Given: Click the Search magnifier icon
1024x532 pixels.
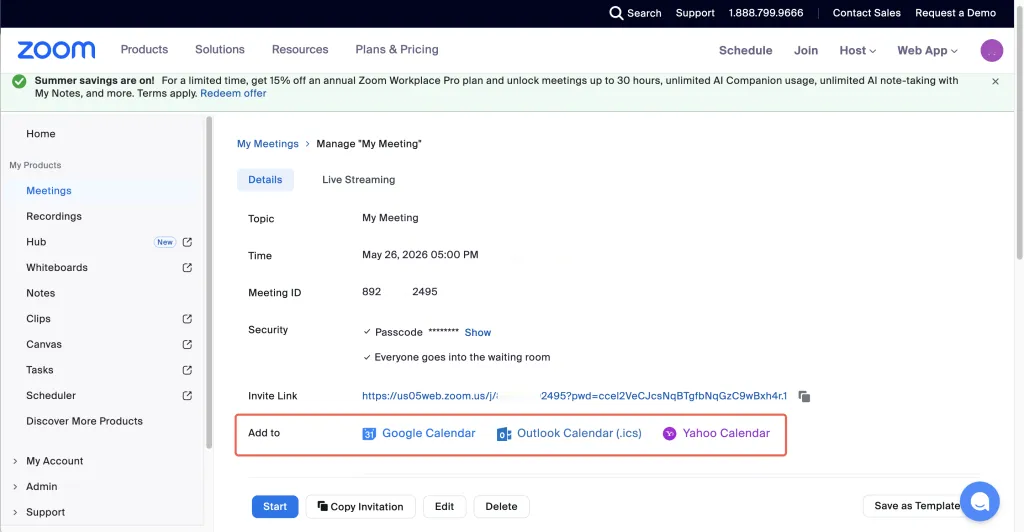Looking at the screenshot, I should (x=616, y=13).
